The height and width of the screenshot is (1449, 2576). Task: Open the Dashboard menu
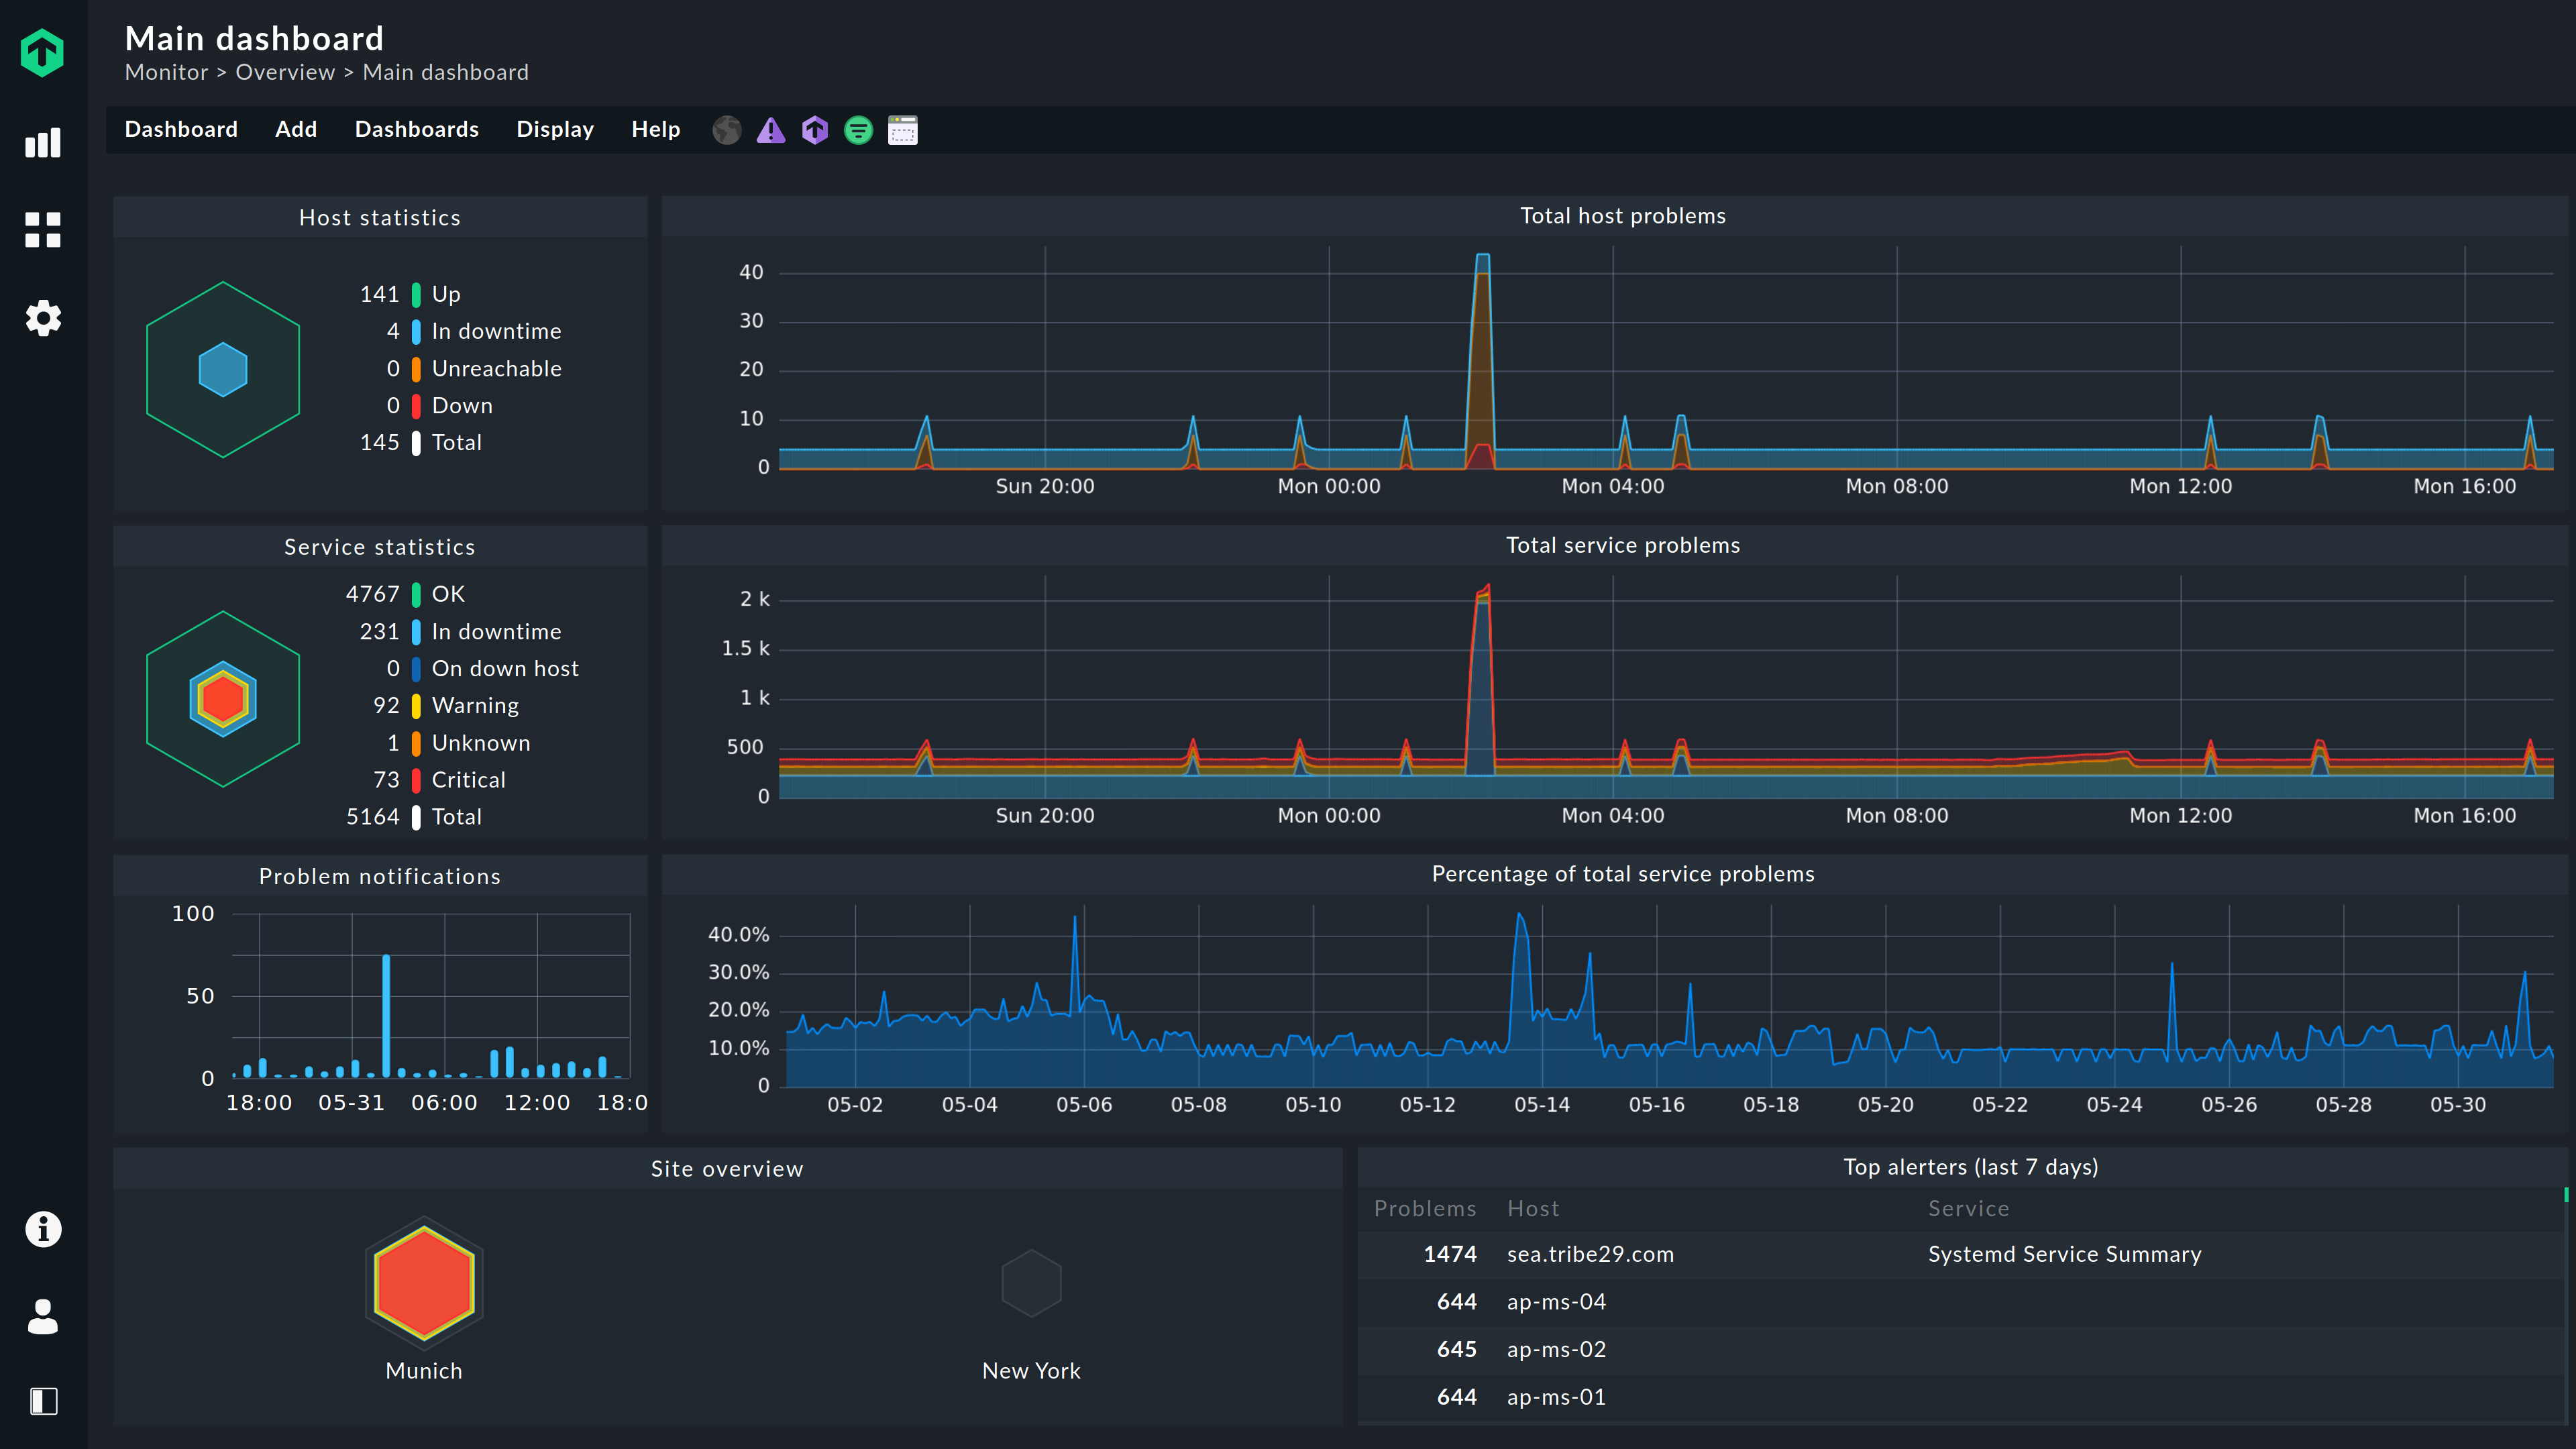coord(181,129)
